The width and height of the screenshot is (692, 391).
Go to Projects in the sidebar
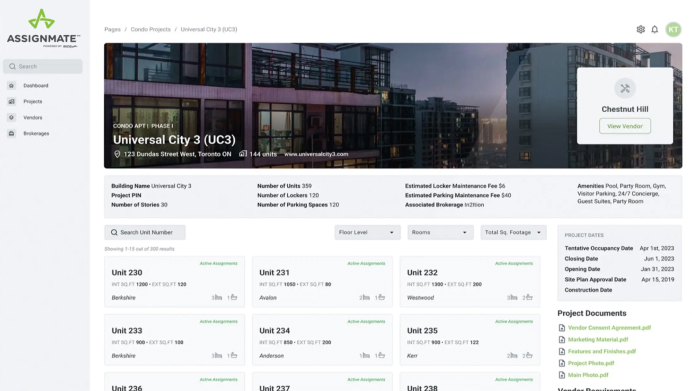pos(33,102)
